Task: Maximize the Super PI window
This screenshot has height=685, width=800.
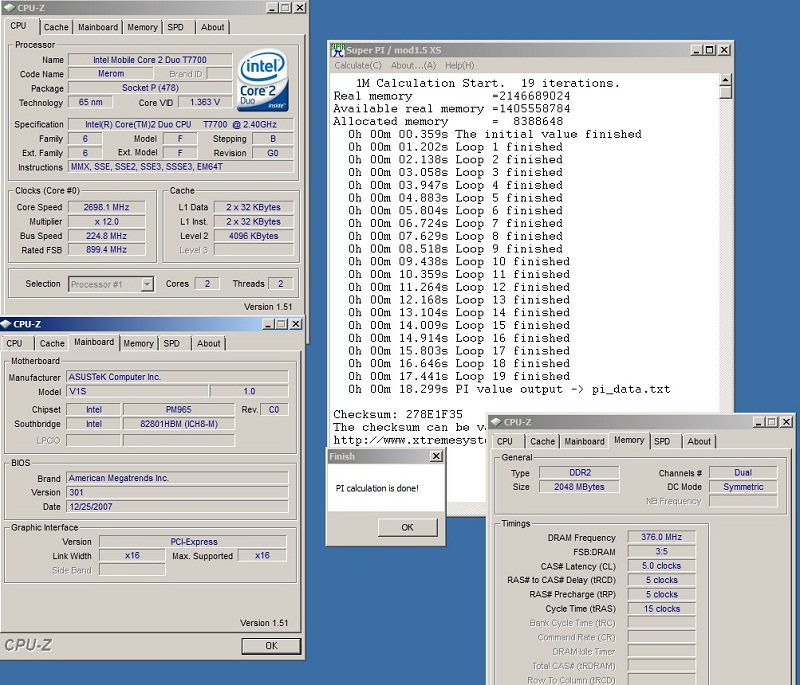Action: coord(709,50)
